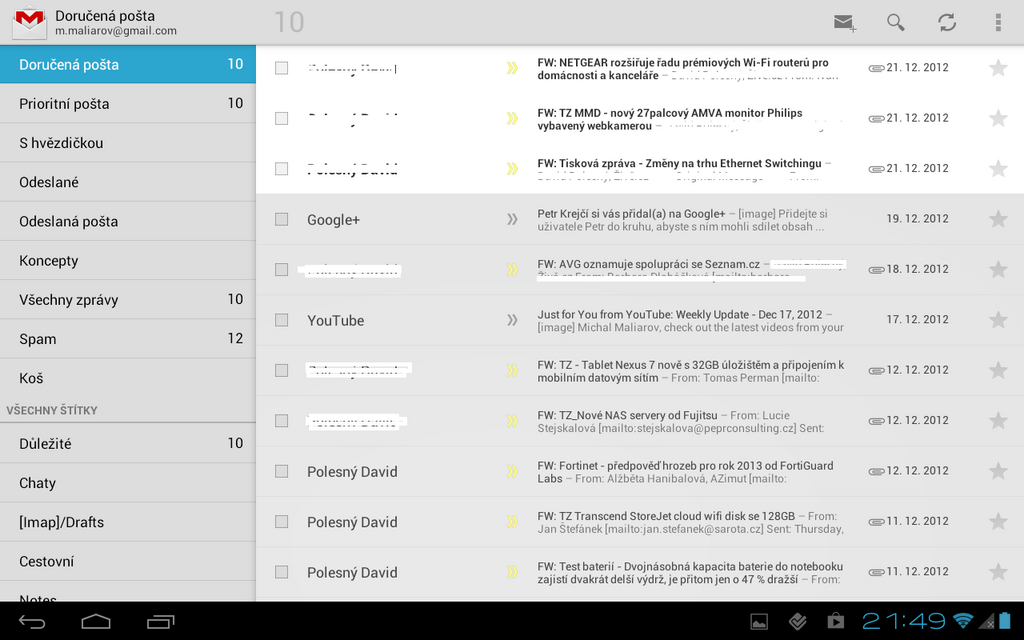This screenshot has width=1024, height=640.
Task: Check the Google+ email checkbox
Action: coord(281,219)
